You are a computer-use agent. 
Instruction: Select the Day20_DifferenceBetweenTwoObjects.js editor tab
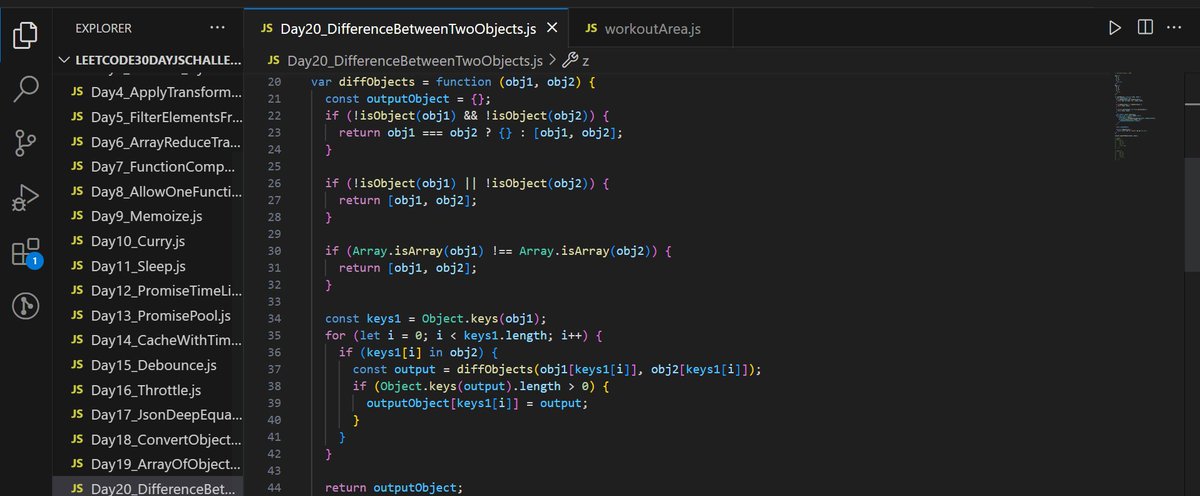point(407,29)
